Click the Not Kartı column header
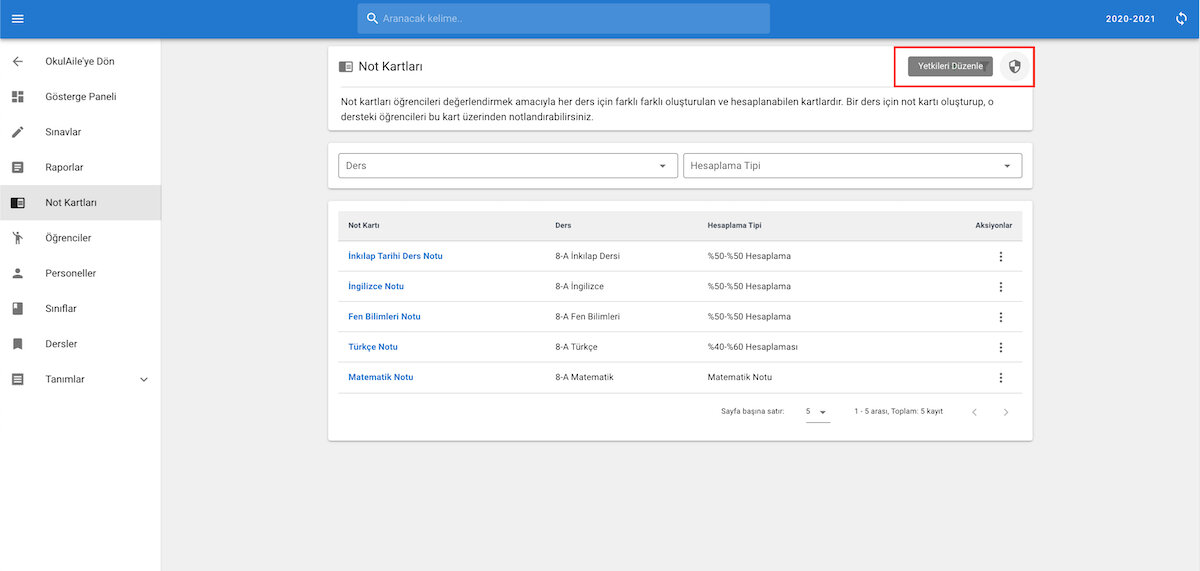Screen dimensions: 1200x571 [x=364, y=226]
